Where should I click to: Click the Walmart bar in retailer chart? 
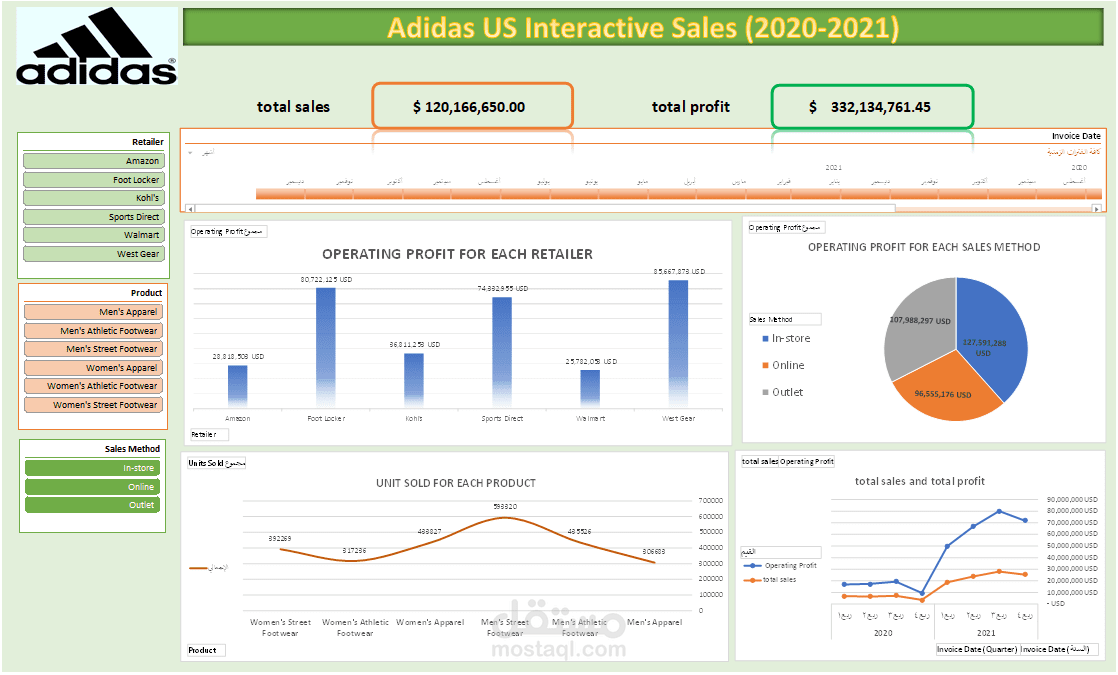(x=590, y=388)
